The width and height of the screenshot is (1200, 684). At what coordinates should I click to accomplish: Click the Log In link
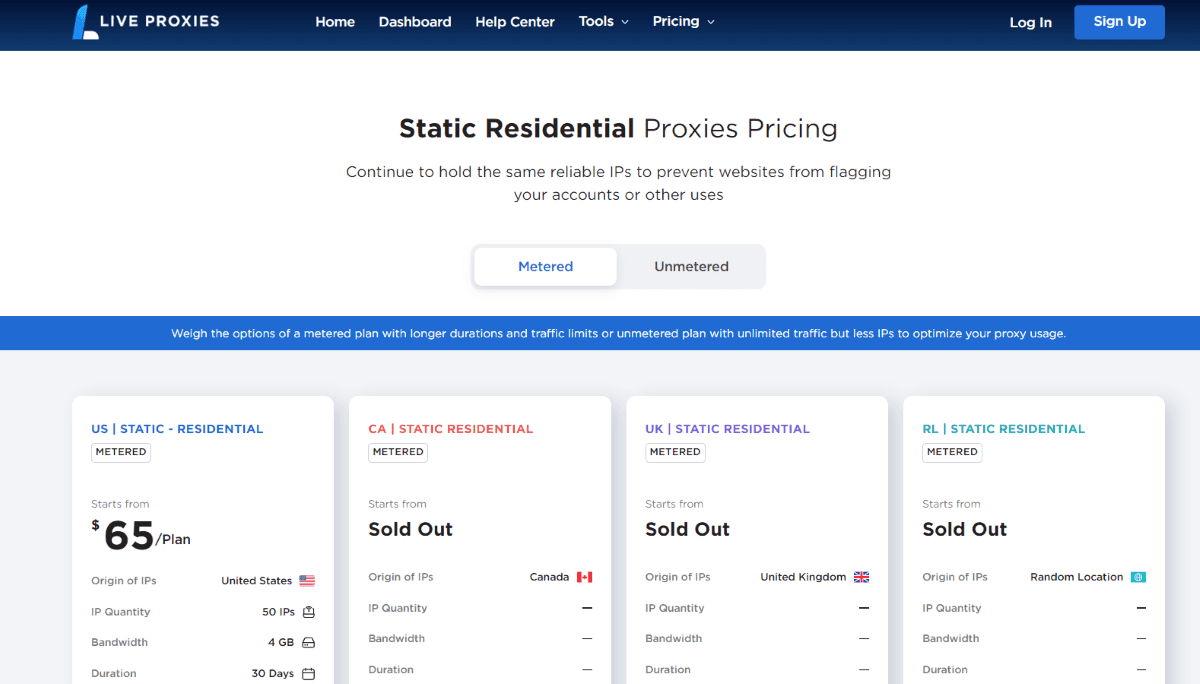click(x=1031, y=22)
